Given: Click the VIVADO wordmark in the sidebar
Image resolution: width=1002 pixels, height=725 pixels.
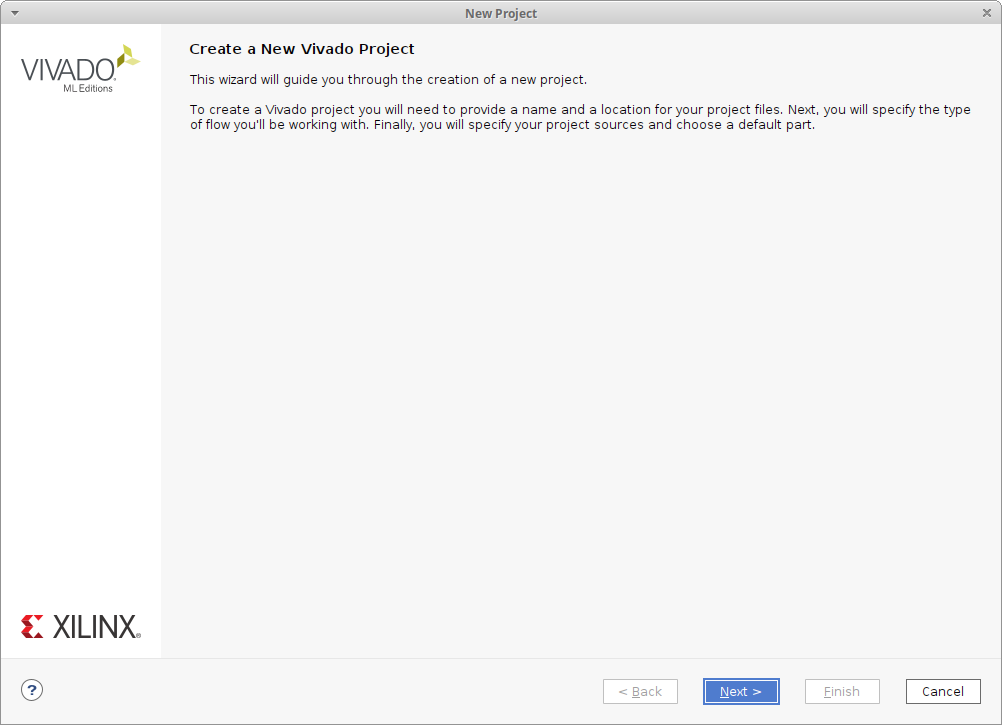Looking at the screenshot, I should [68, 70].
